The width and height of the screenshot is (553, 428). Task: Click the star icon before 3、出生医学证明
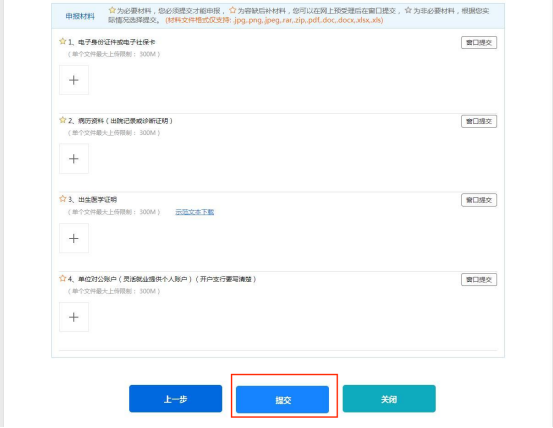click(63, 199)
